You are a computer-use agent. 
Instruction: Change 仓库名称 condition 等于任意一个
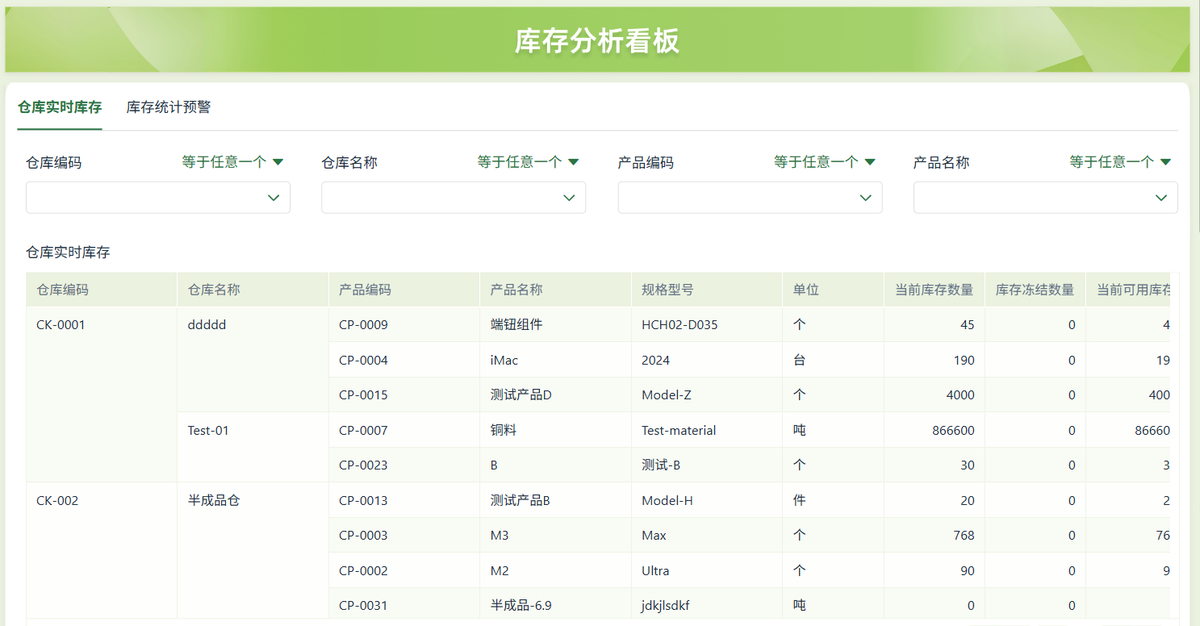(528, 162)
